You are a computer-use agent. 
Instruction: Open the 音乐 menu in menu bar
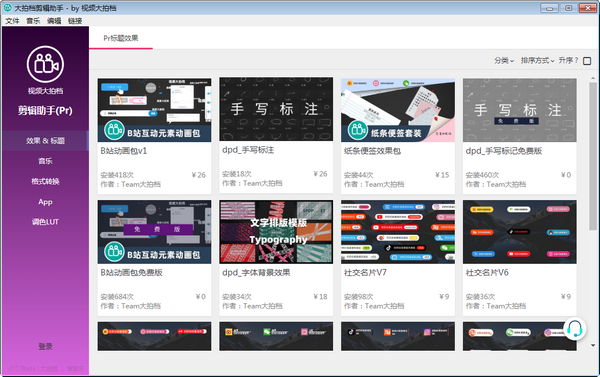point(33,21)
